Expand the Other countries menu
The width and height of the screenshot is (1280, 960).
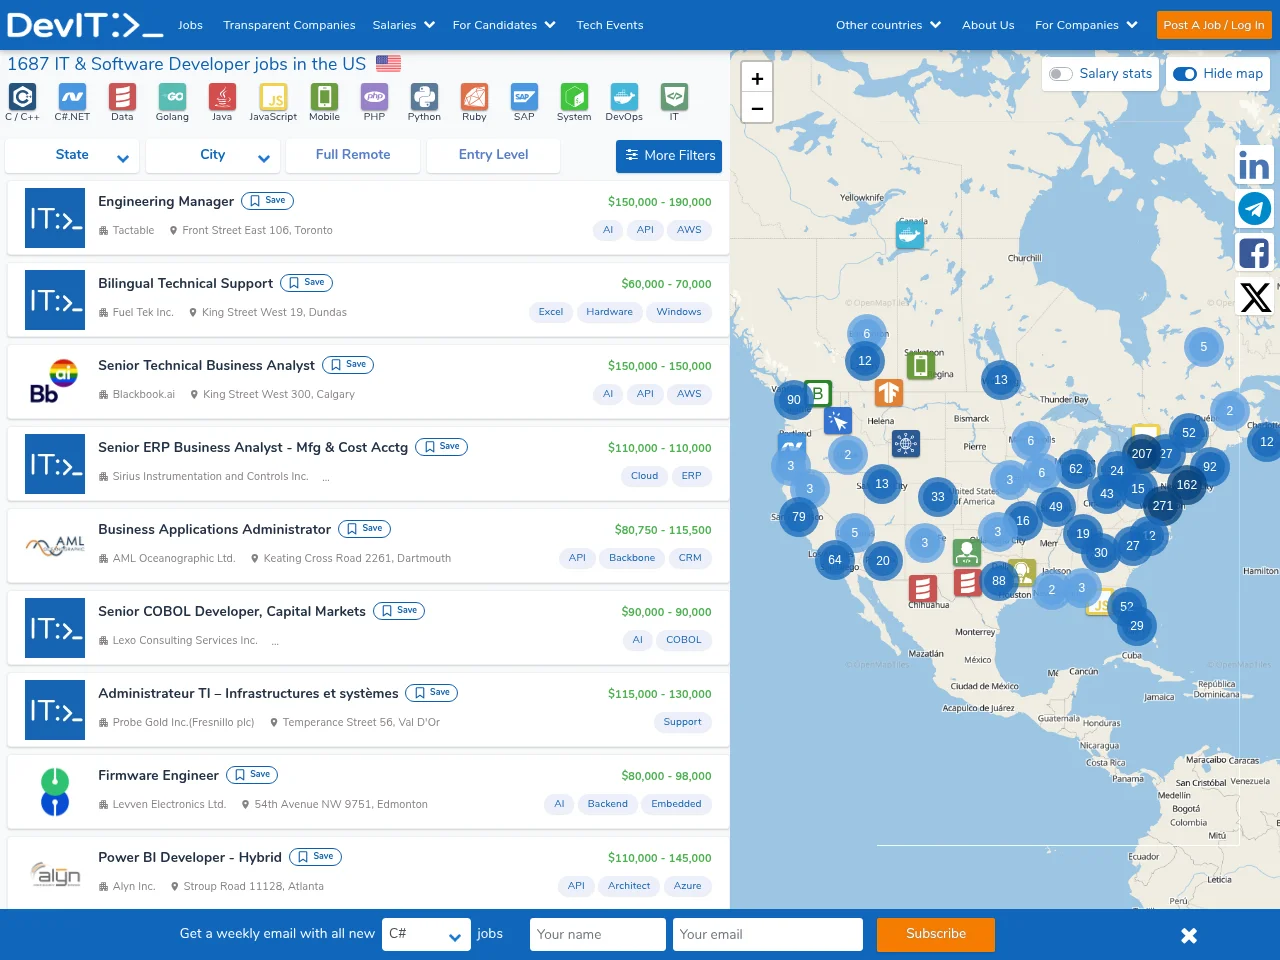889,25
